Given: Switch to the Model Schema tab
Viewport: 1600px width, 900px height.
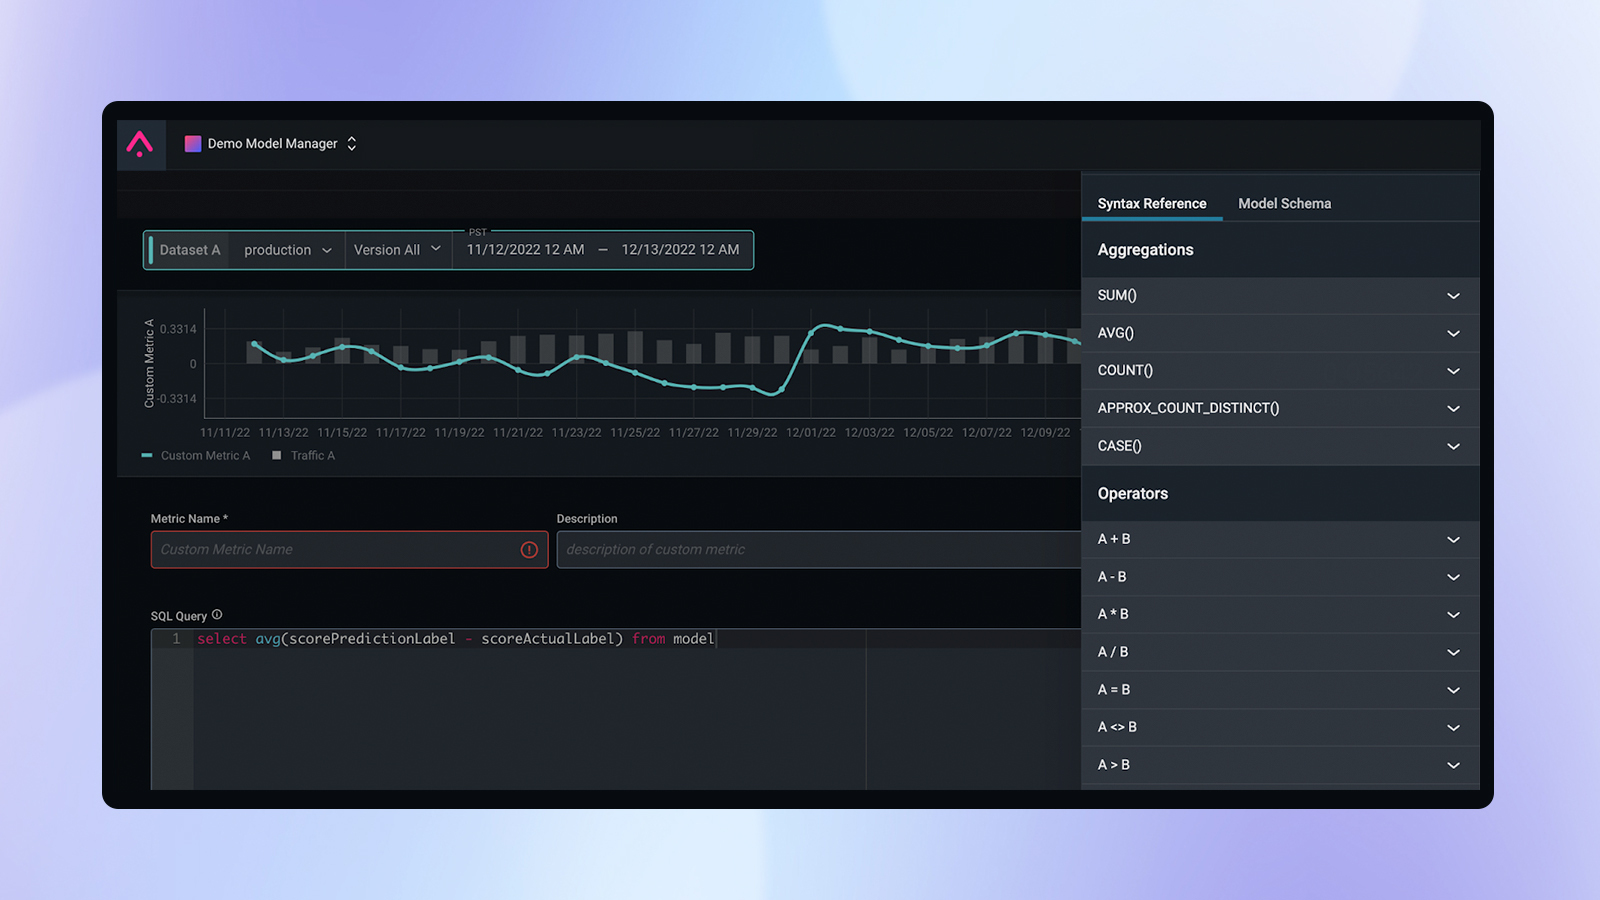Looking at the screenshot, I should [1284, 203].
